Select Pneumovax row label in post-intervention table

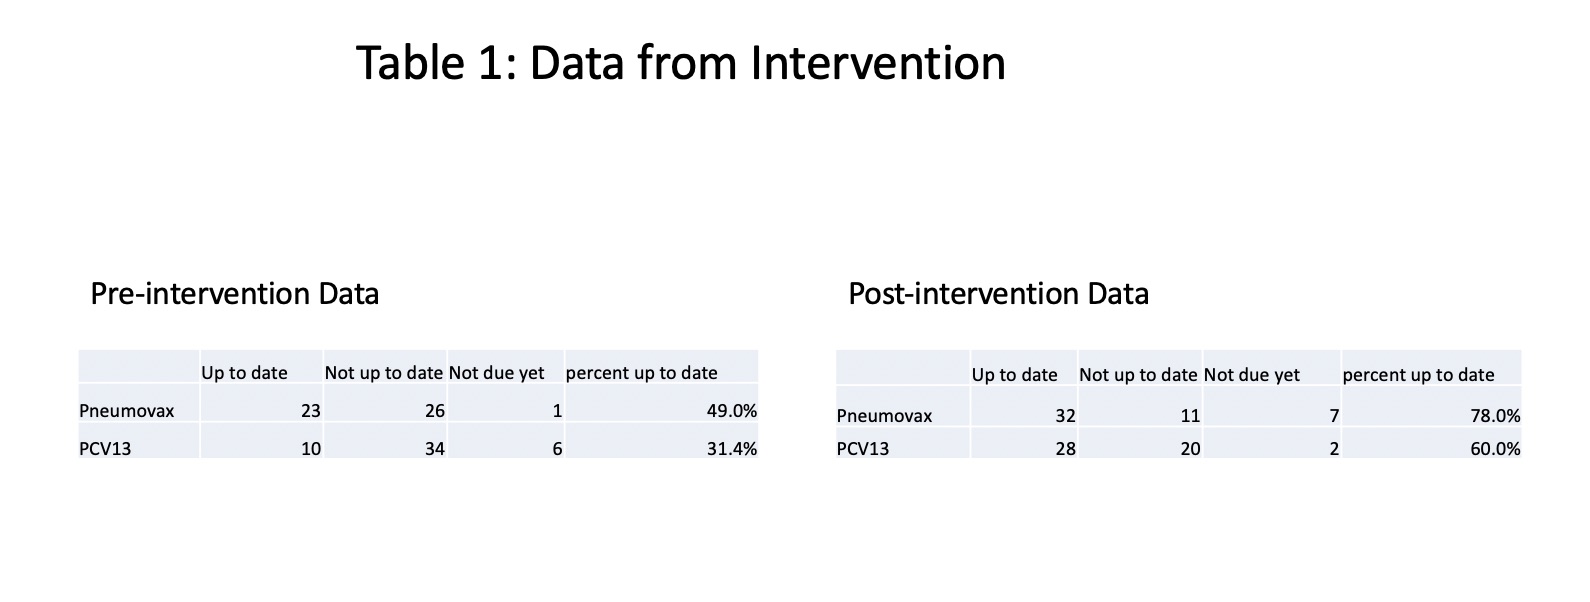[884, 416]
